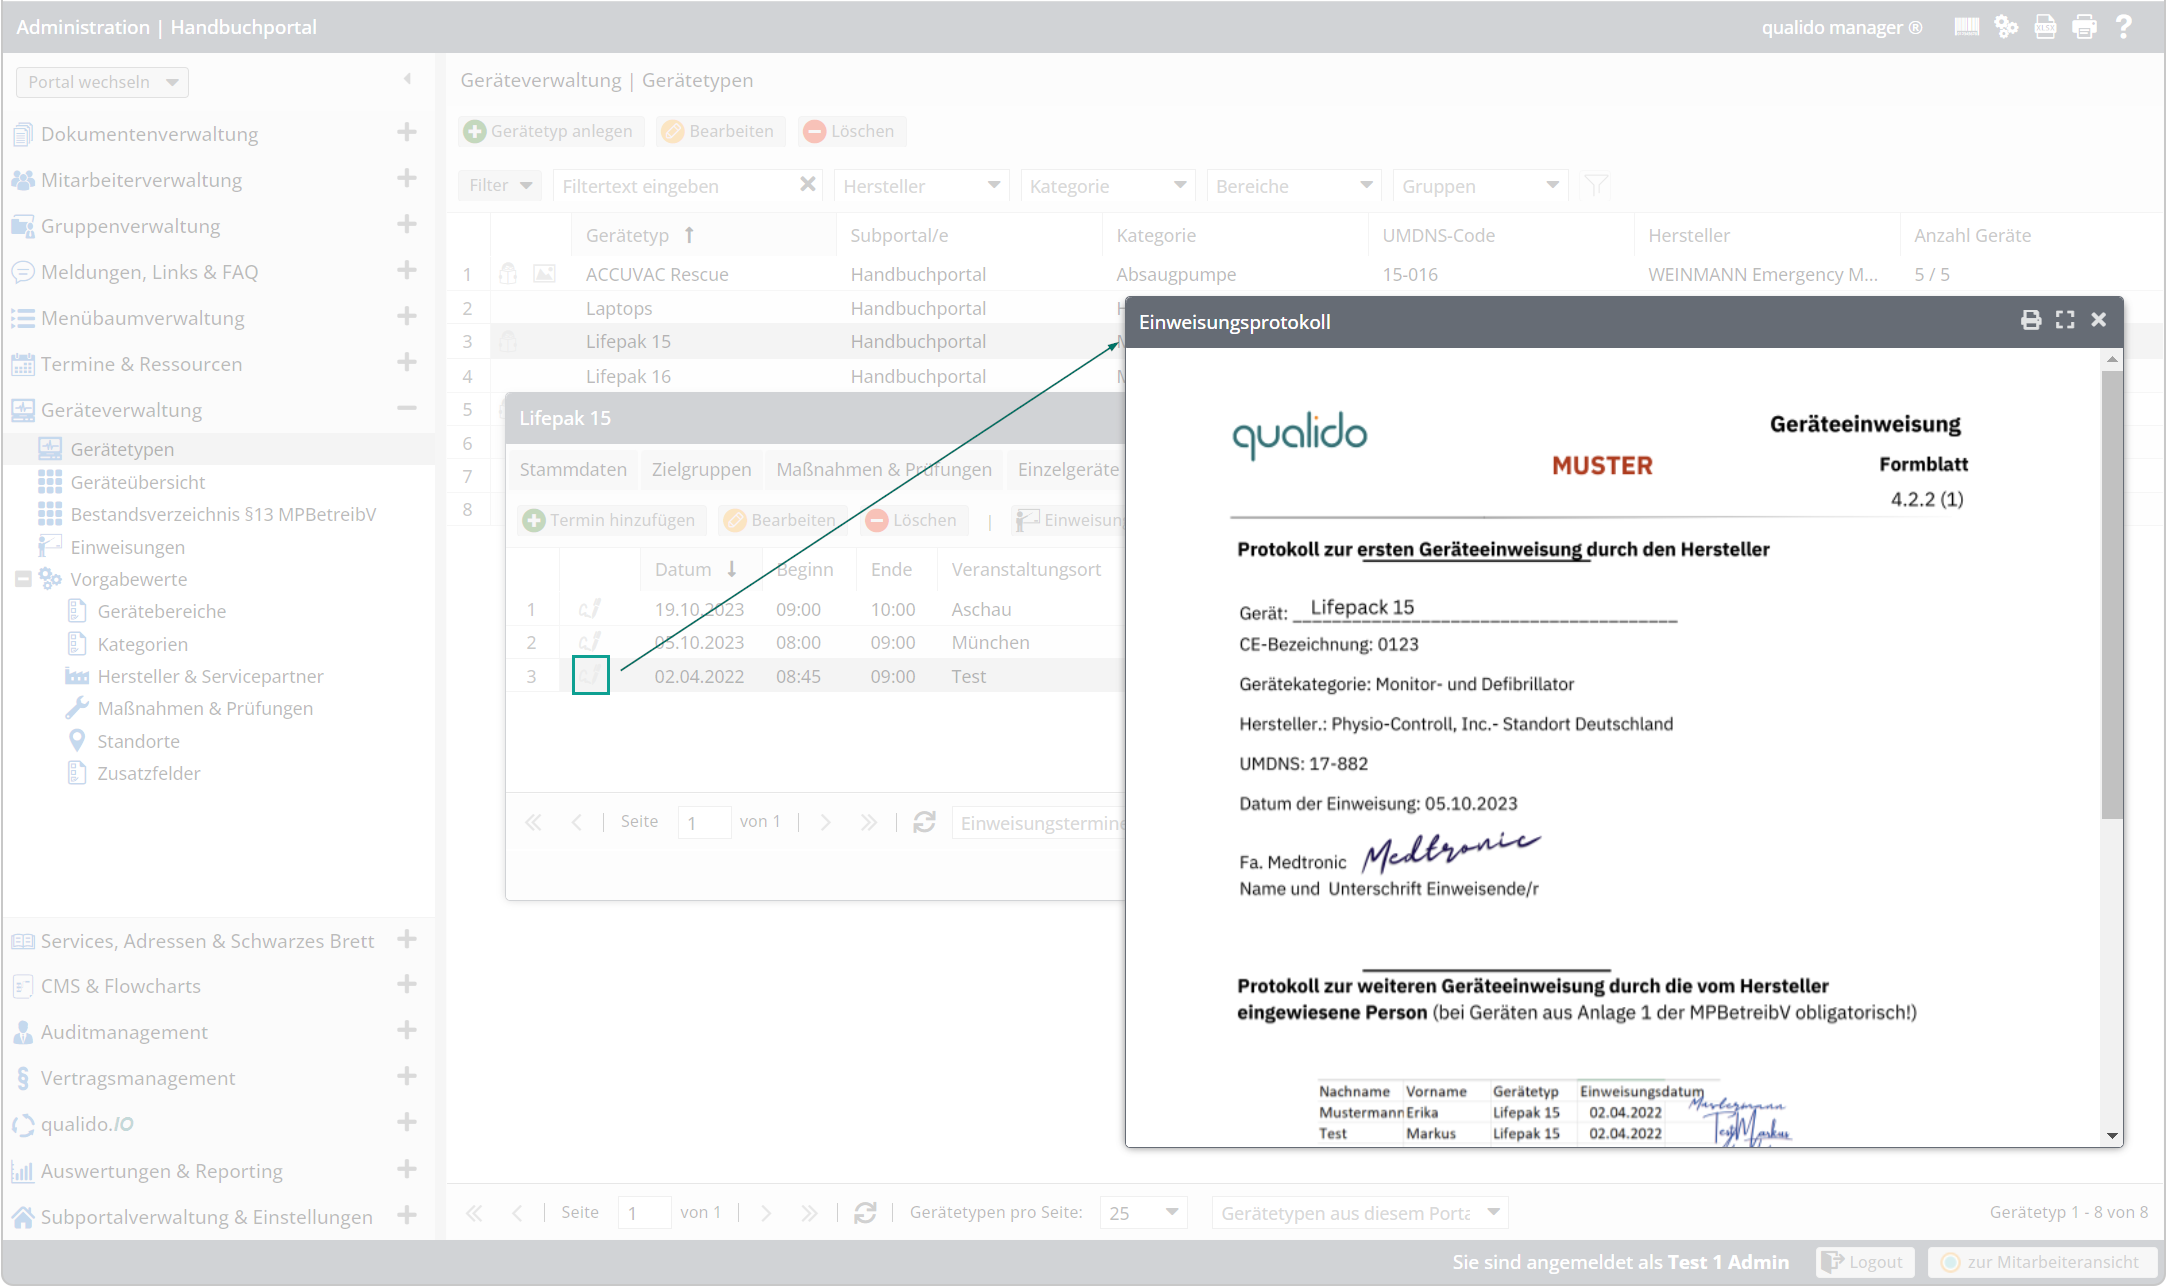Go to next page in Lifepak 15 pager
The width and height of the screenshot is (2167, 1287).
(x=825, y=822)
